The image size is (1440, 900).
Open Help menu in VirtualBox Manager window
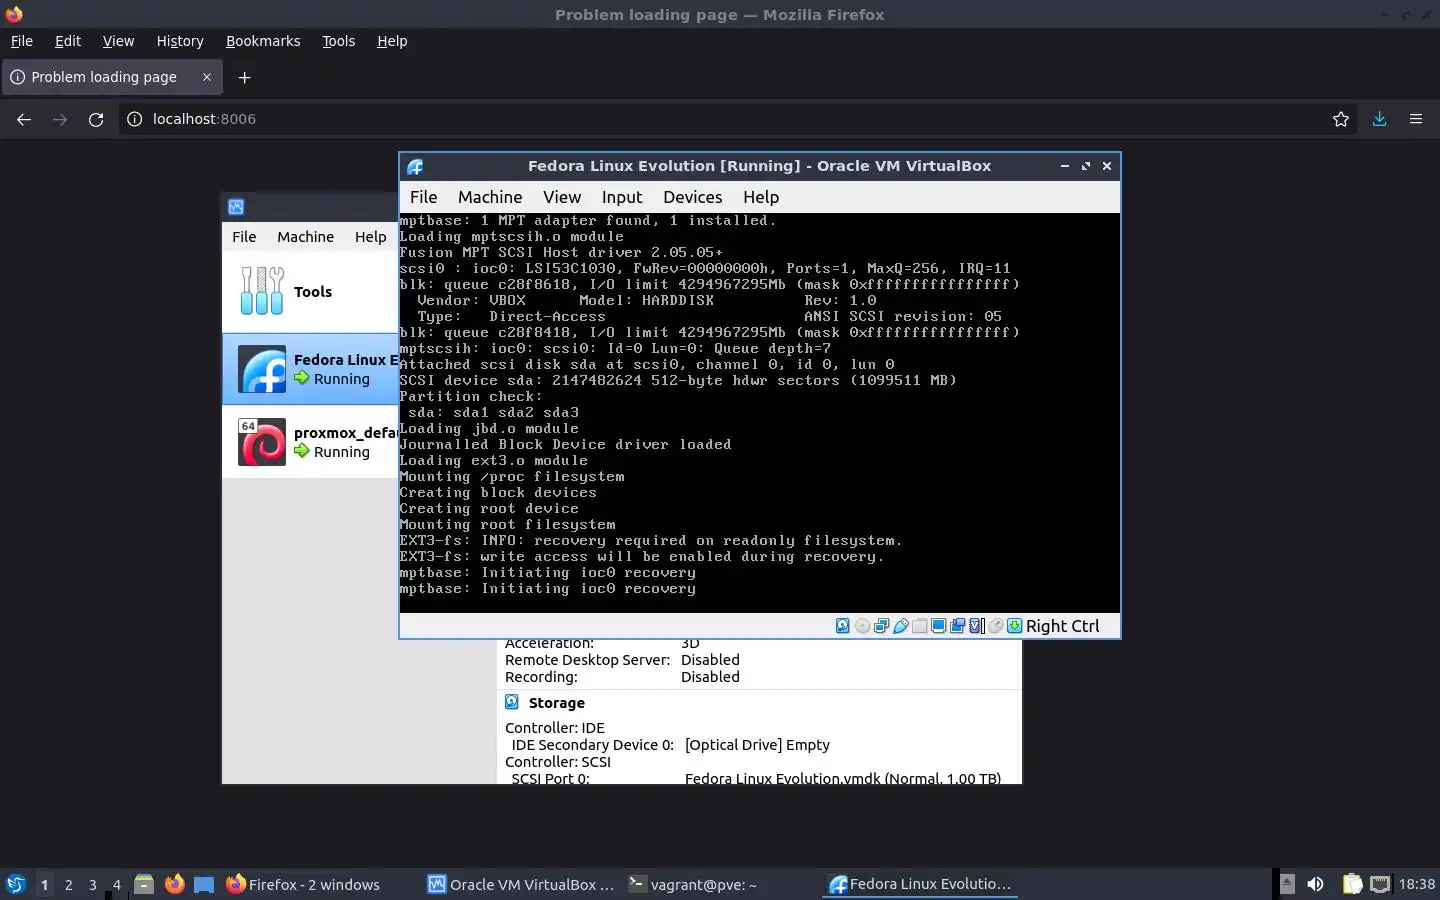click(x=370, y=237)
